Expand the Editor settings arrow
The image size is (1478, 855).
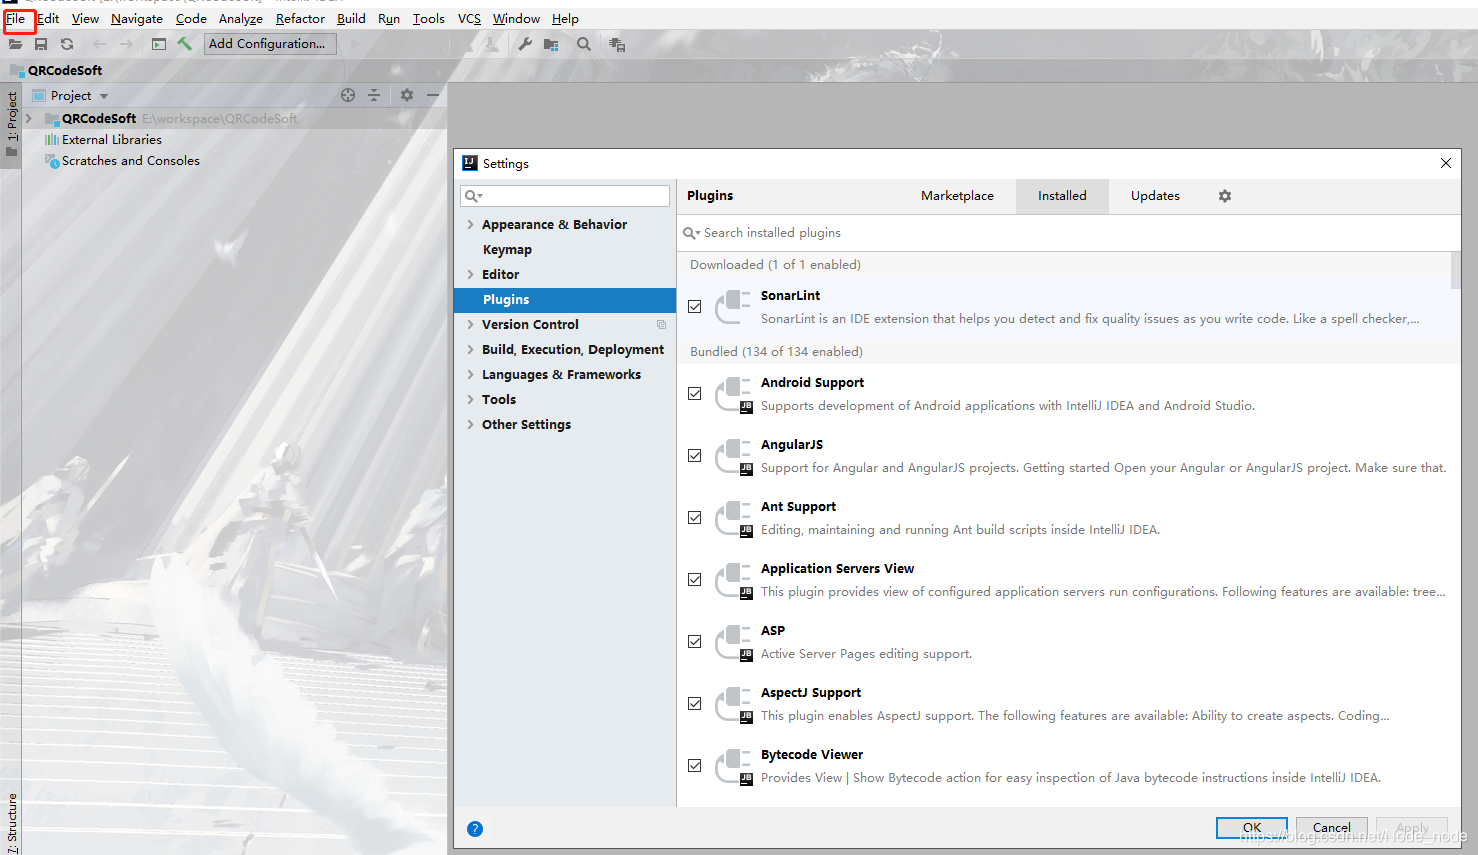tap(470, 275)
